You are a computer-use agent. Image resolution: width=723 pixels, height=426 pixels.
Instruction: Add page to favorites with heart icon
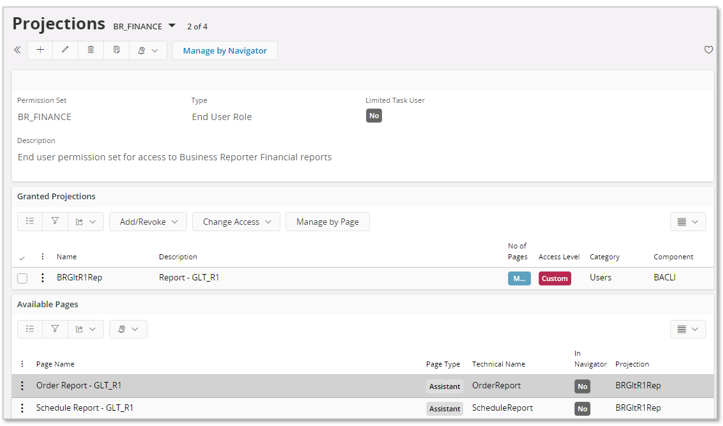(708, 50)
